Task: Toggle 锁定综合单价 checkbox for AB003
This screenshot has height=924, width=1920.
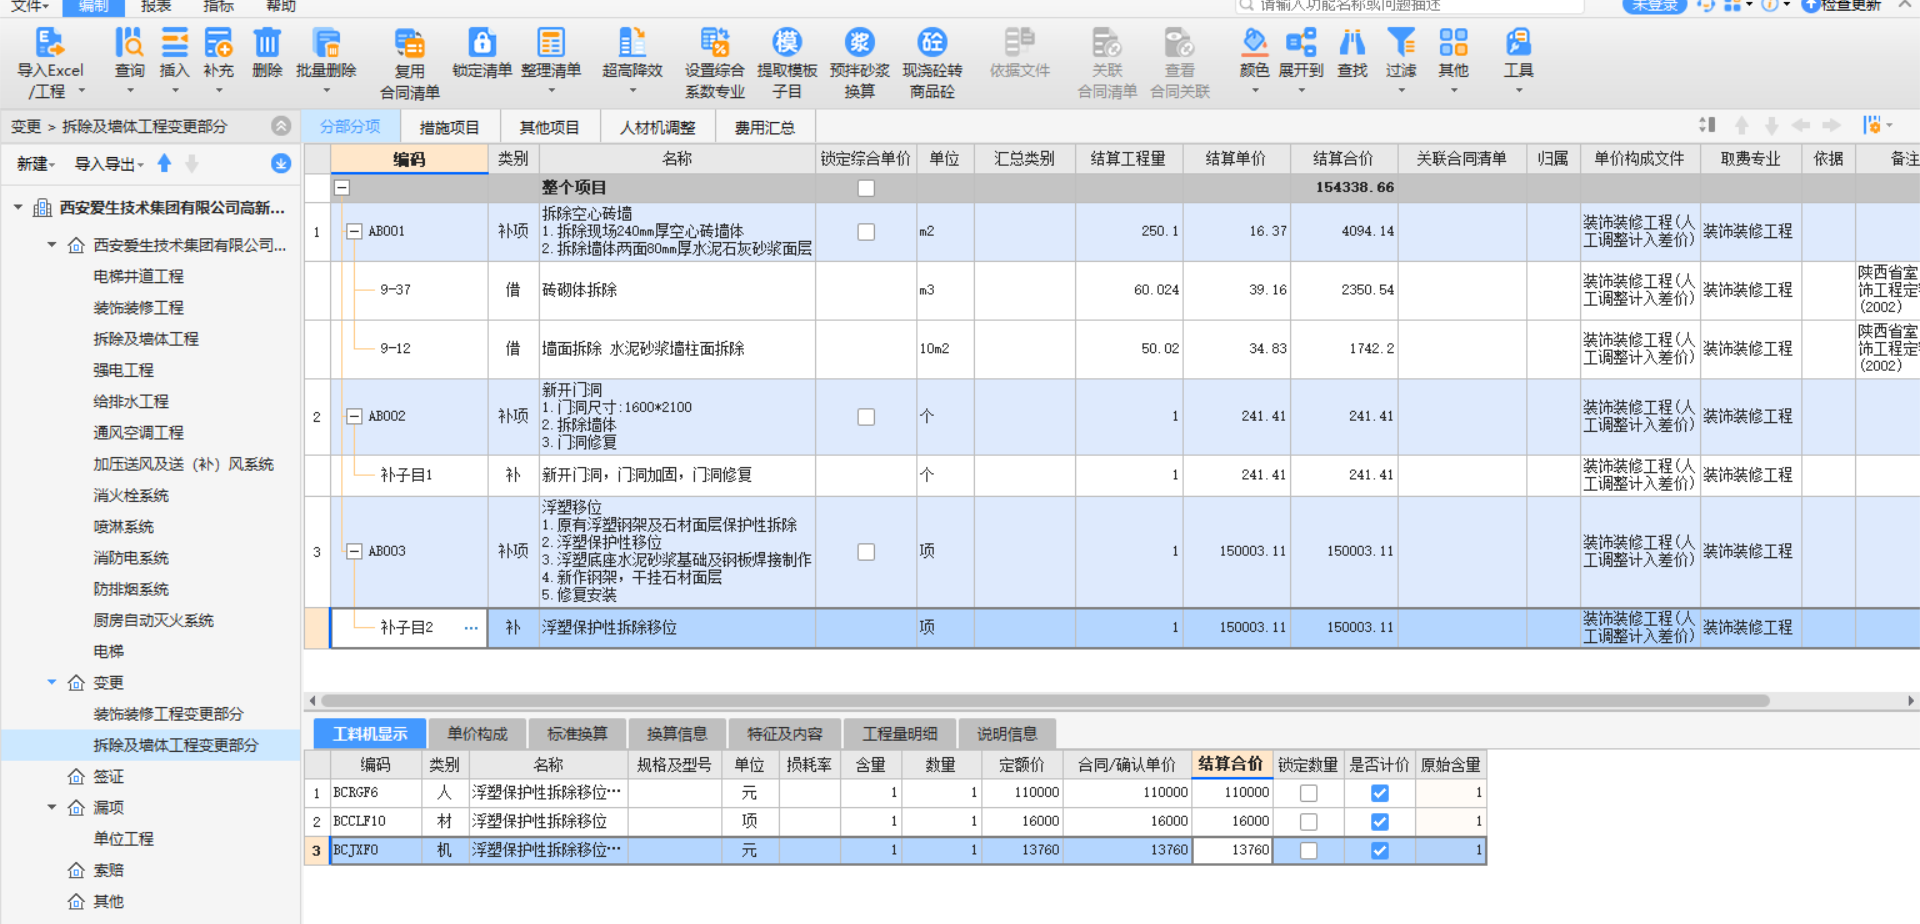Action: [x=866, y=552]
